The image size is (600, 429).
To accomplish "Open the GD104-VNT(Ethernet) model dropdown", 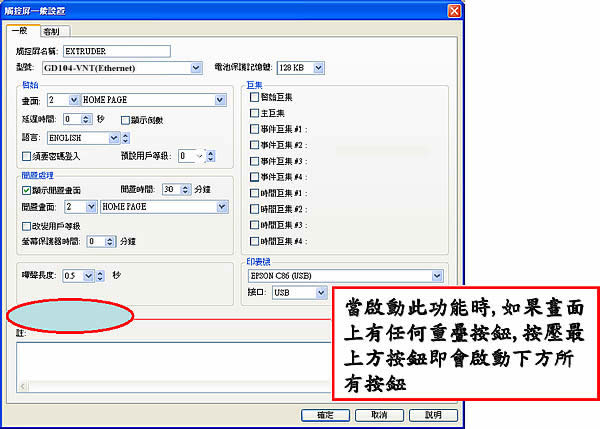I will [x=196, y=67].
